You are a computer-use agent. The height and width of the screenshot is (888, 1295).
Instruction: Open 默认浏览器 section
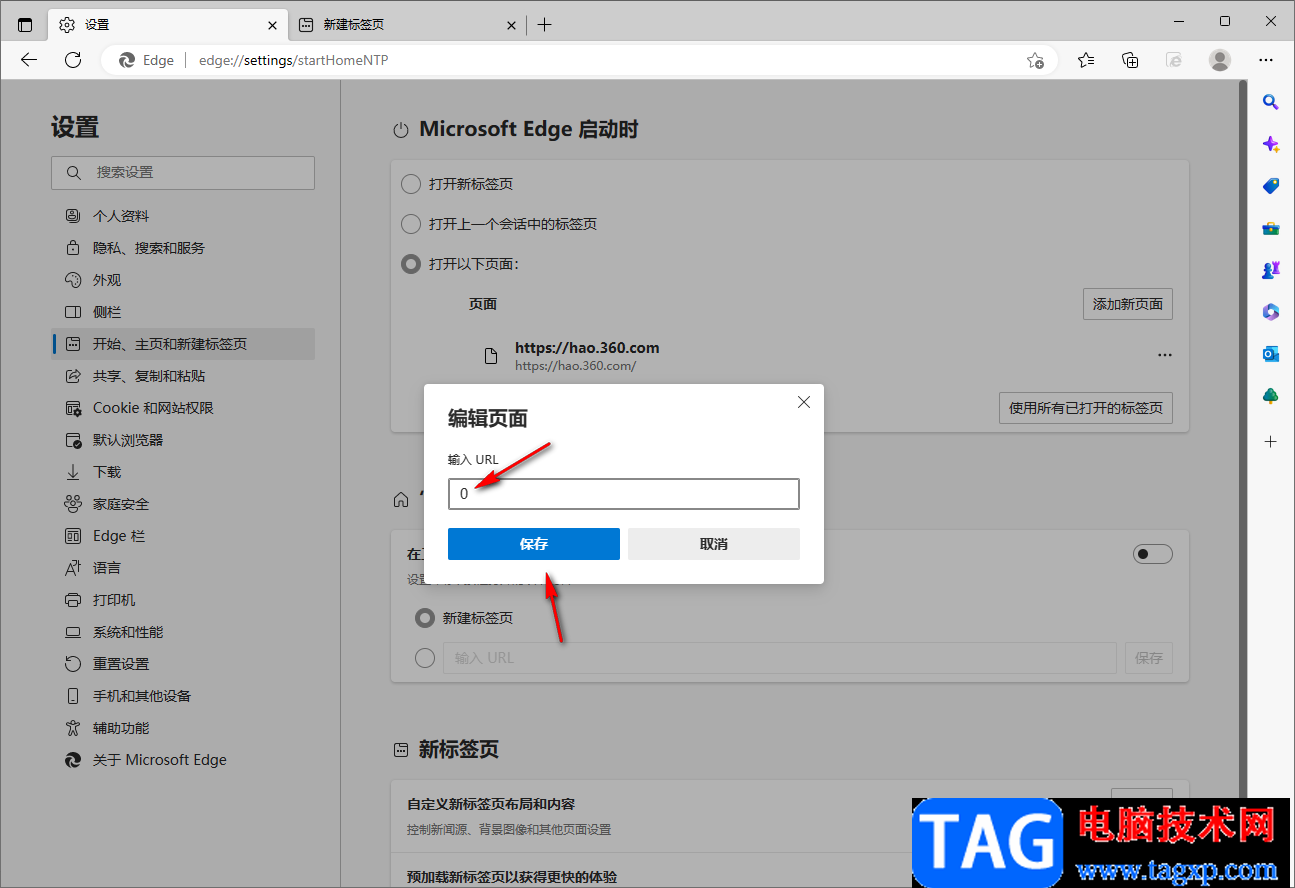click(x=183, y=440)
